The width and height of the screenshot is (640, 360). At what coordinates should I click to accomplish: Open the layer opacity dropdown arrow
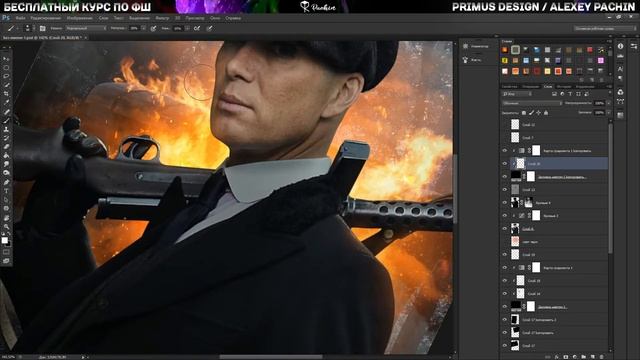(608, 103)
